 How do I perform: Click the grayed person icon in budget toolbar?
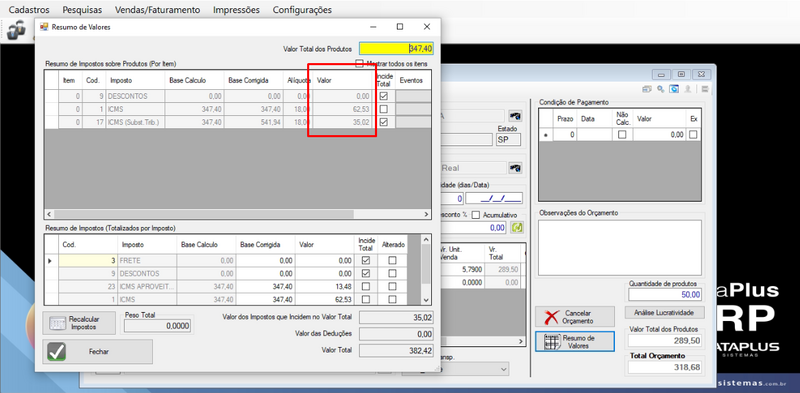point(688,89)
